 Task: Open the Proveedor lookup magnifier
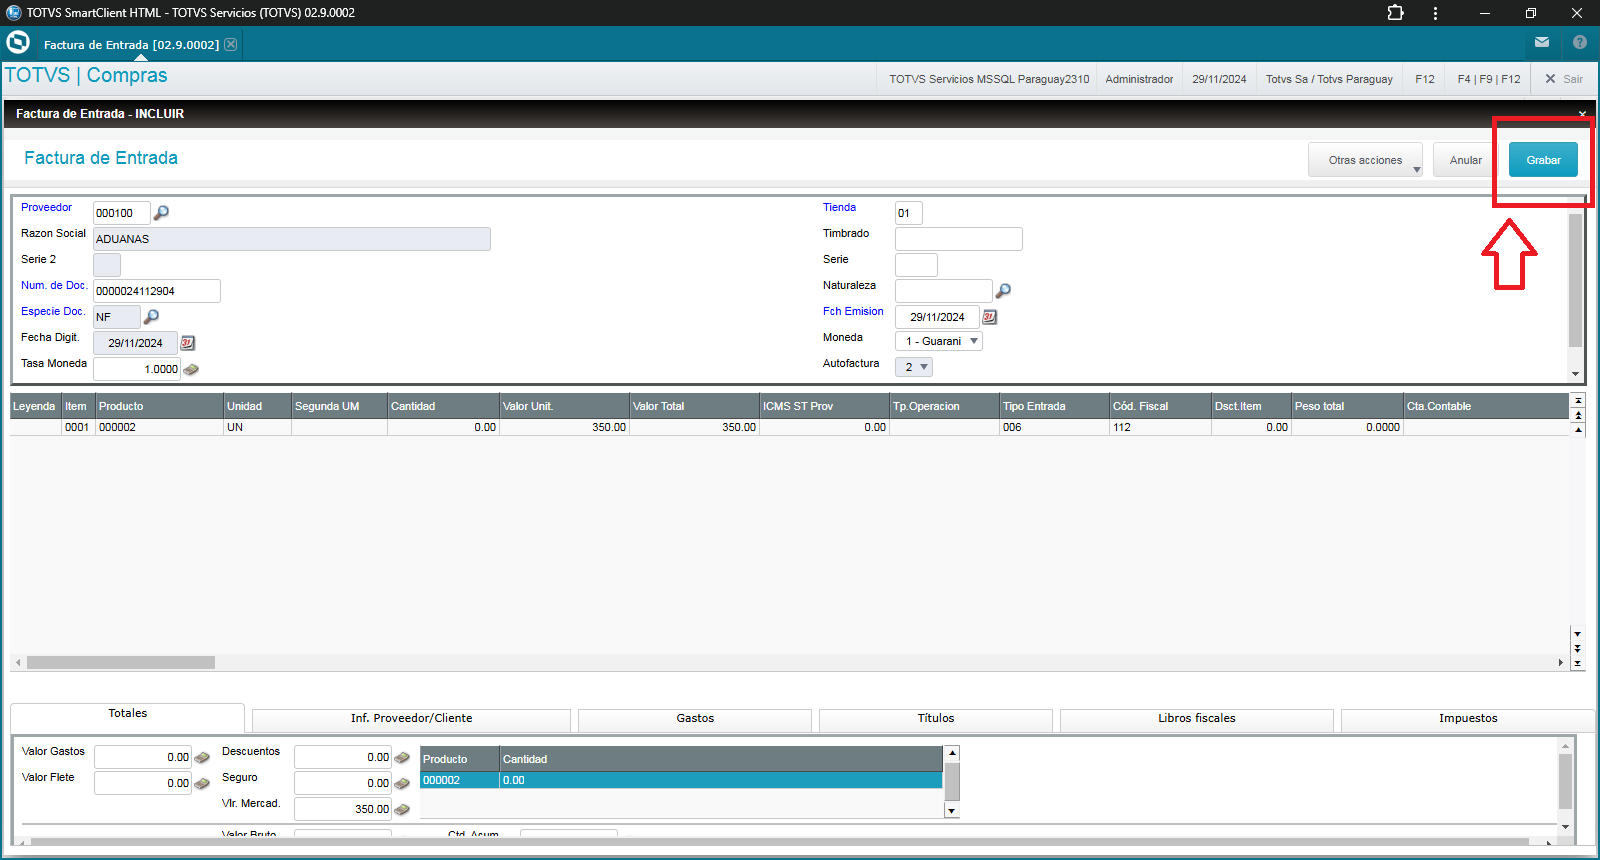pyautogui.click(x=161, y=212)
